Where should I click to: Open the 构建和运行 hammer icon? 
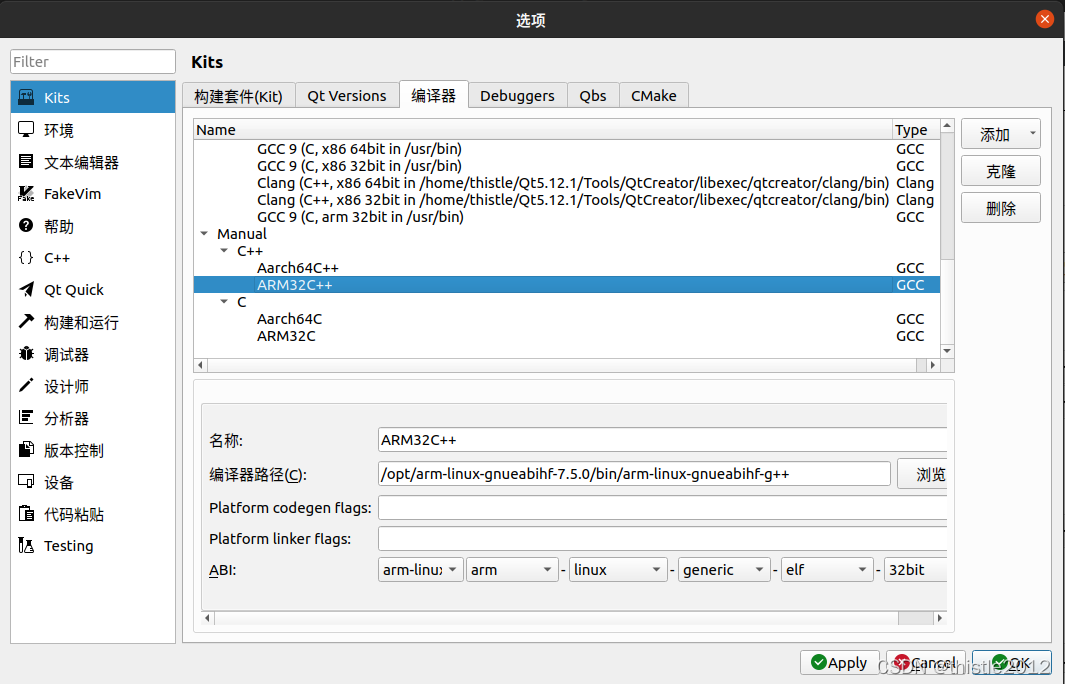26,321
